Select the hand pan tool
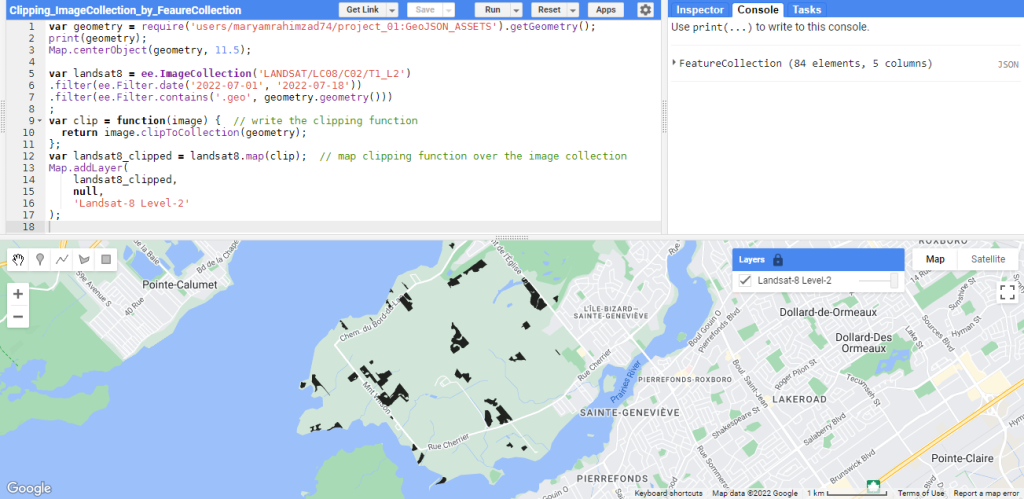 [x=18, y=260]
